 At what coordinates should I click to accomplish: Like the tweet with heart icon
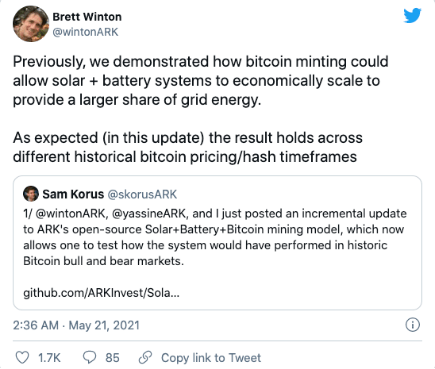(x=23, y=358)
